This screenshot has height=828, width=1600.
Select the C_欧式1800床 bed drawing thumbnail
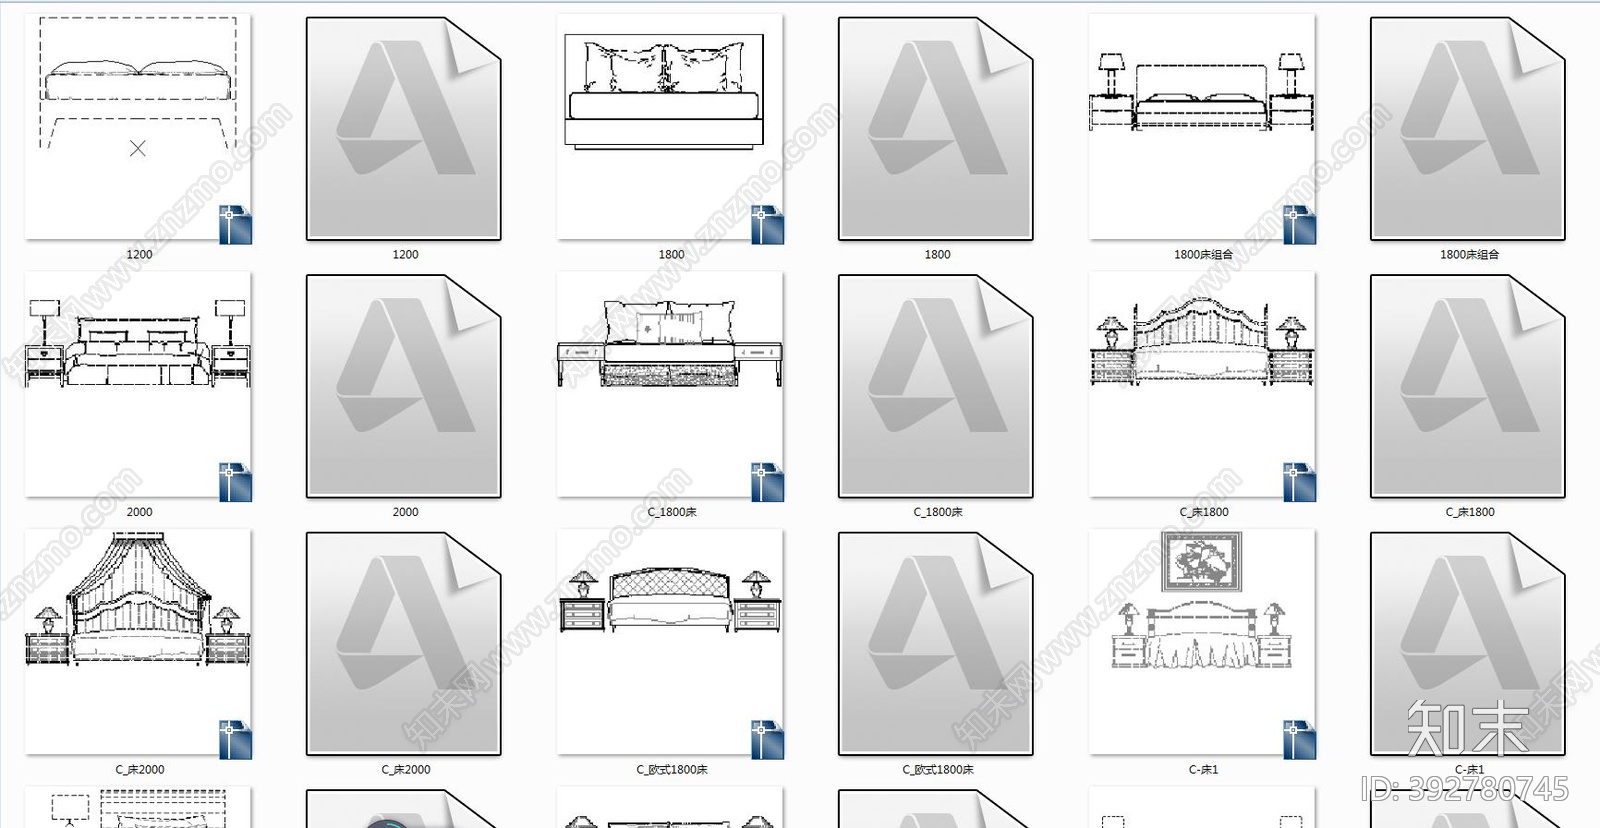coord(670,642)
